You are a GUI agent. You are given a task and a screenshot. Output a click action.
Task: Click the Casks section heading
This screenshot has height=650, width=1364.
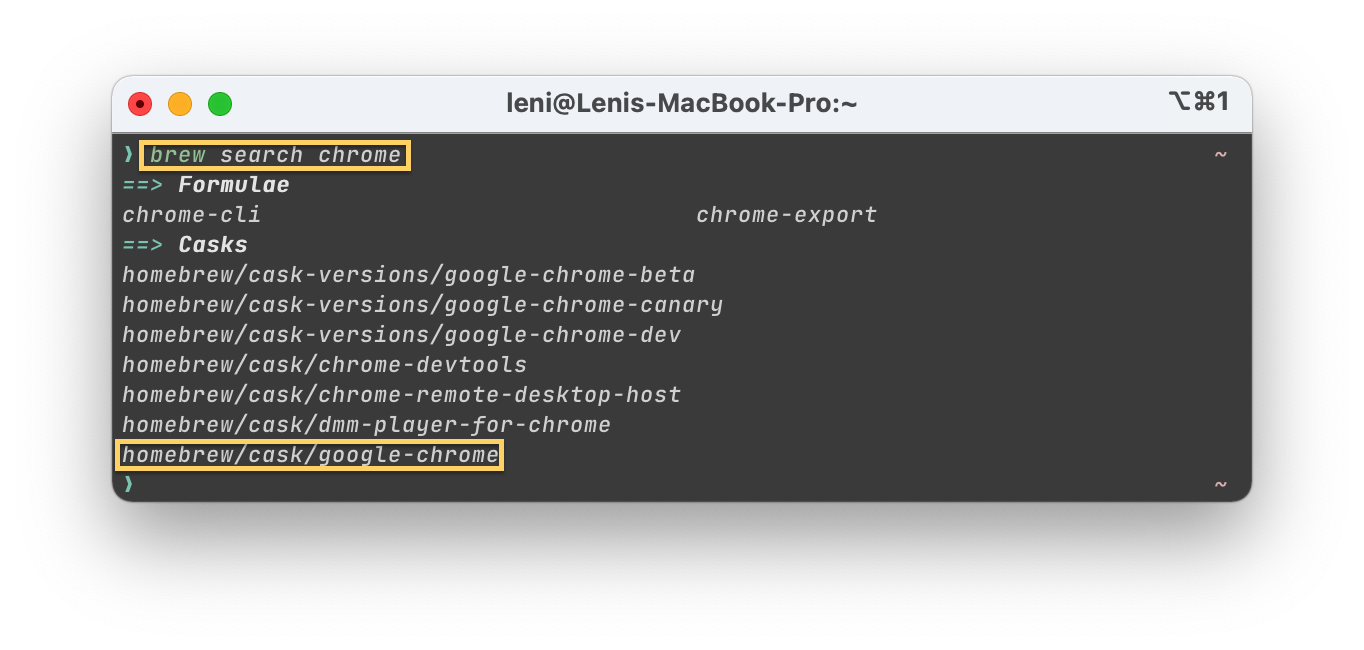(213, 245)
